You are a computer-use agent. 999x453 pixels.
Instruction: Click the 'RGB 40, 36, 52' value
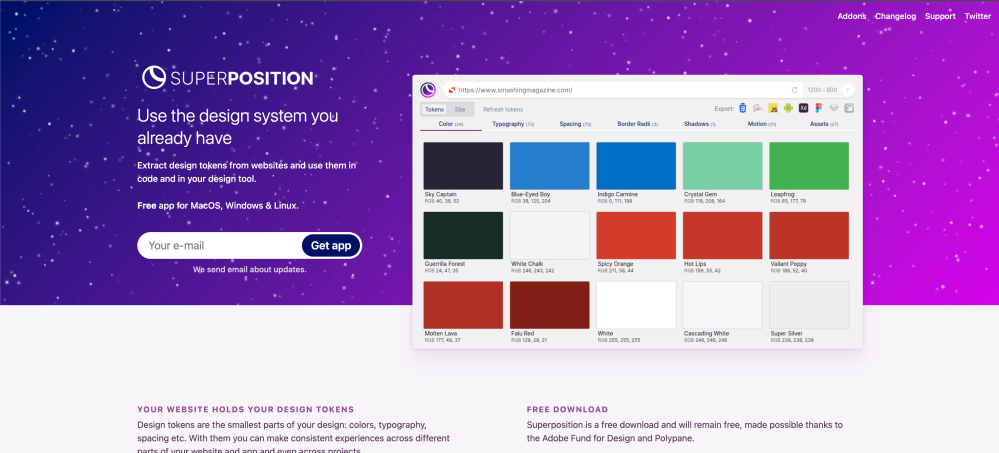click(x=441, y=201)
